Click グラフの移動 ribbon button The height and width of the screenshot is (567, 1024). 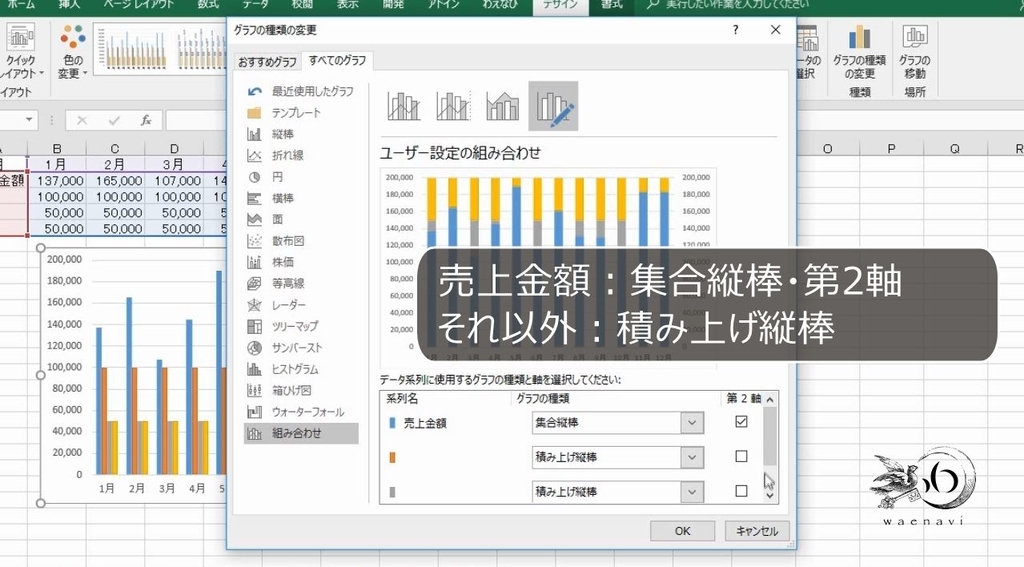pyautogui.click(x=914, y=52)
